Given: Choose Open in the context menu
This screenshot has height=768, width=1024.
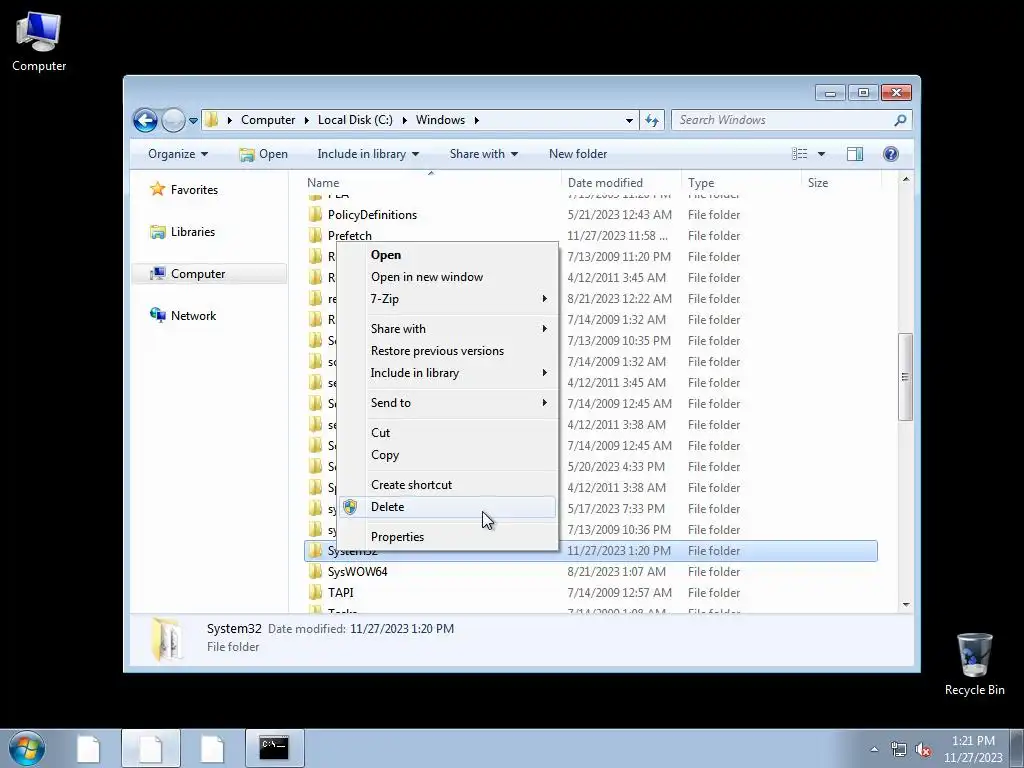Looking at the screenshot, I should pyautogui.click(x=447, y=255).
